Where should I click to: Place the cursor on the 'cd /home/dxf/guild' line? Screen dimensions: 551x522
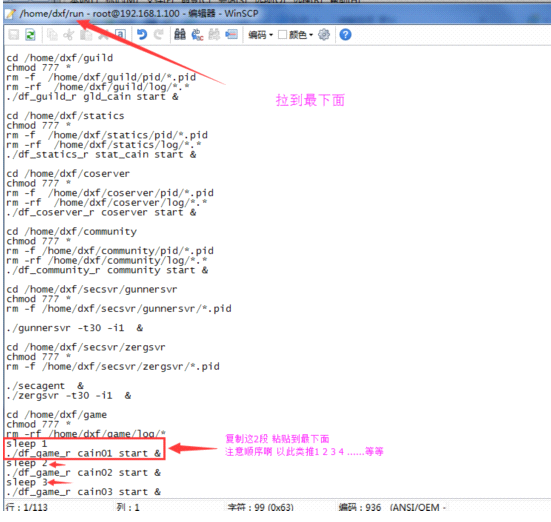(x=60, y=58)
